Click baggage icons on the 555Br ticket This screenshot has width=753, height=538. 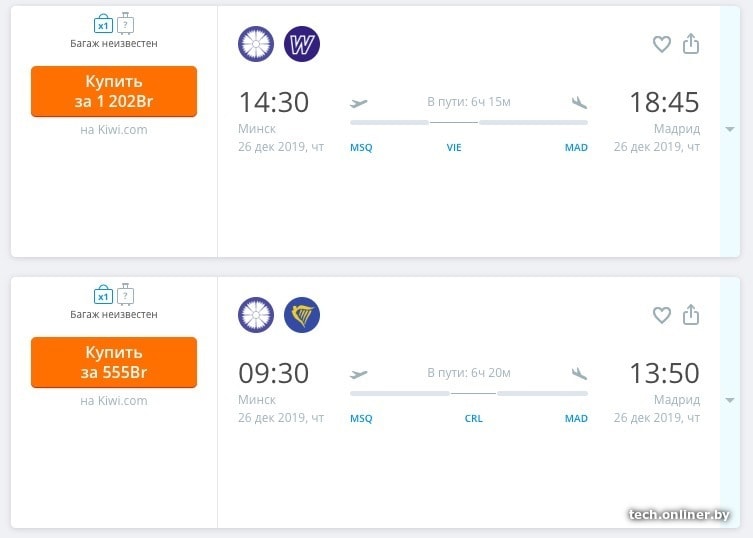tap(114, 295)
